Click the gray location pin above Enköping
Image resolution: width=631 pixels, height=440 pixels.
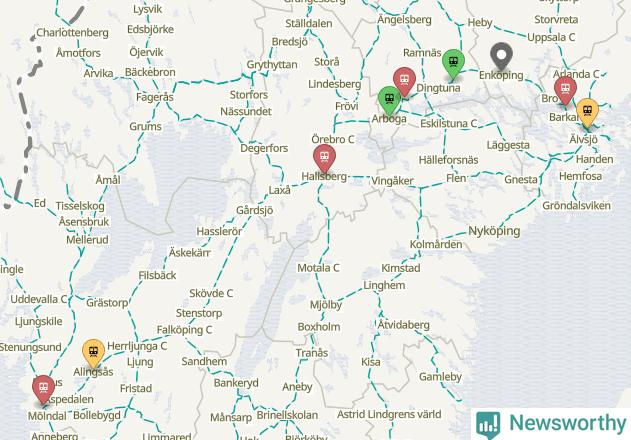coord(501,56)
